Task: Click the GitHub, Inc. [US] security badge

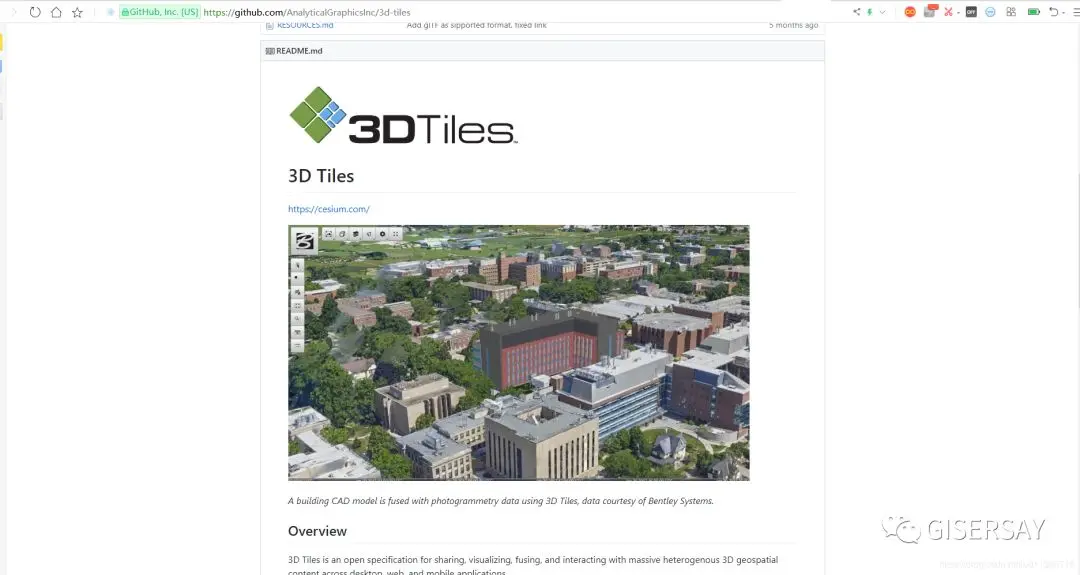Action: 160,12
